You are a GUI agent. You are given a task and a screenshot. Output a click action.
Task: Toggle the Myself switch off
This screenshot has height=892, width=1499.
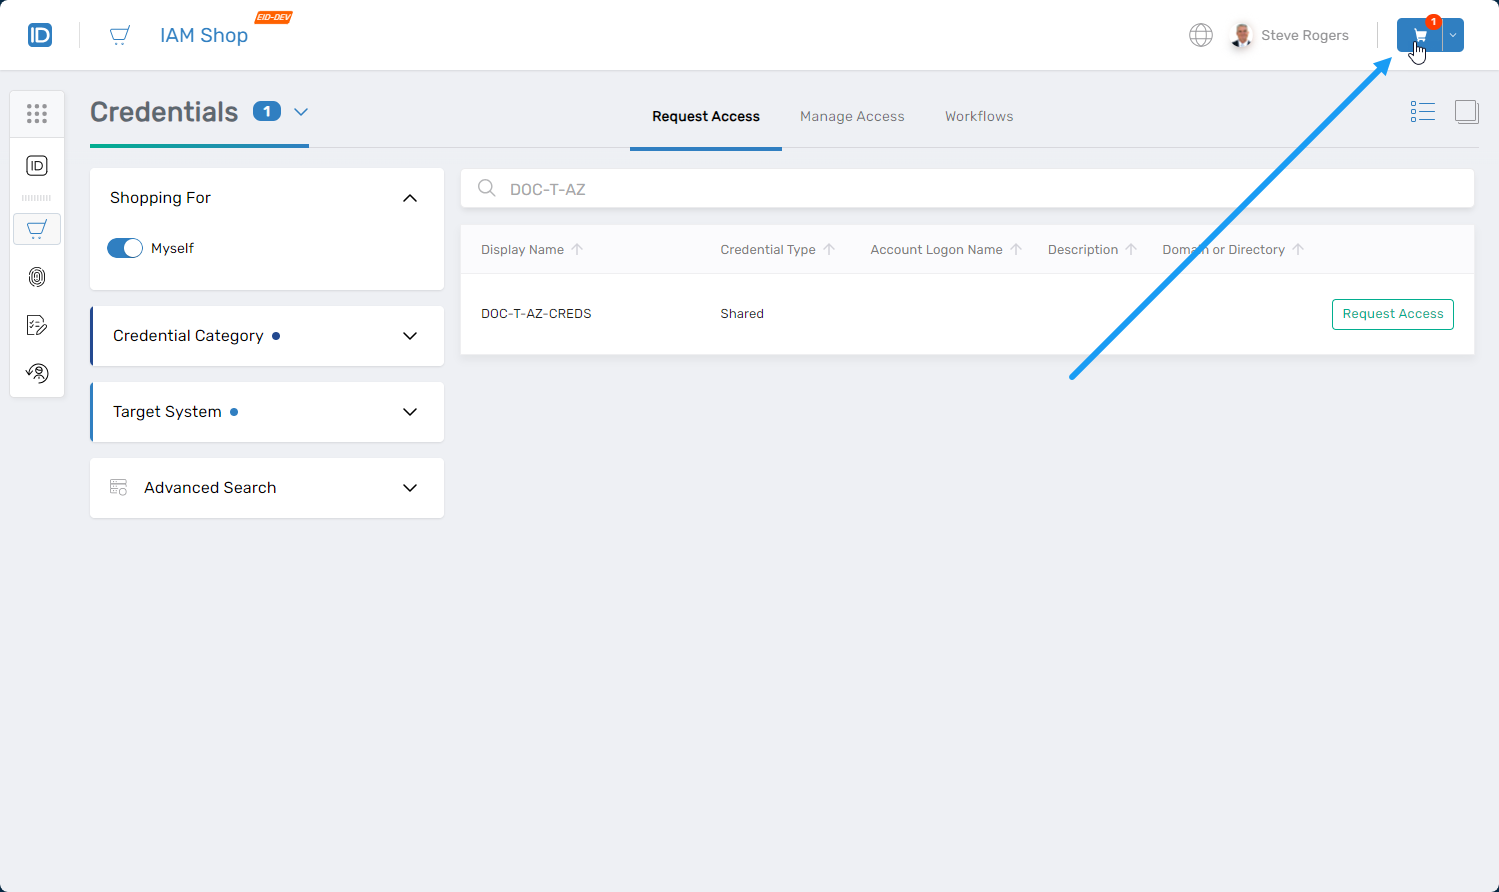pyautogui.click(x=125, y=248)
